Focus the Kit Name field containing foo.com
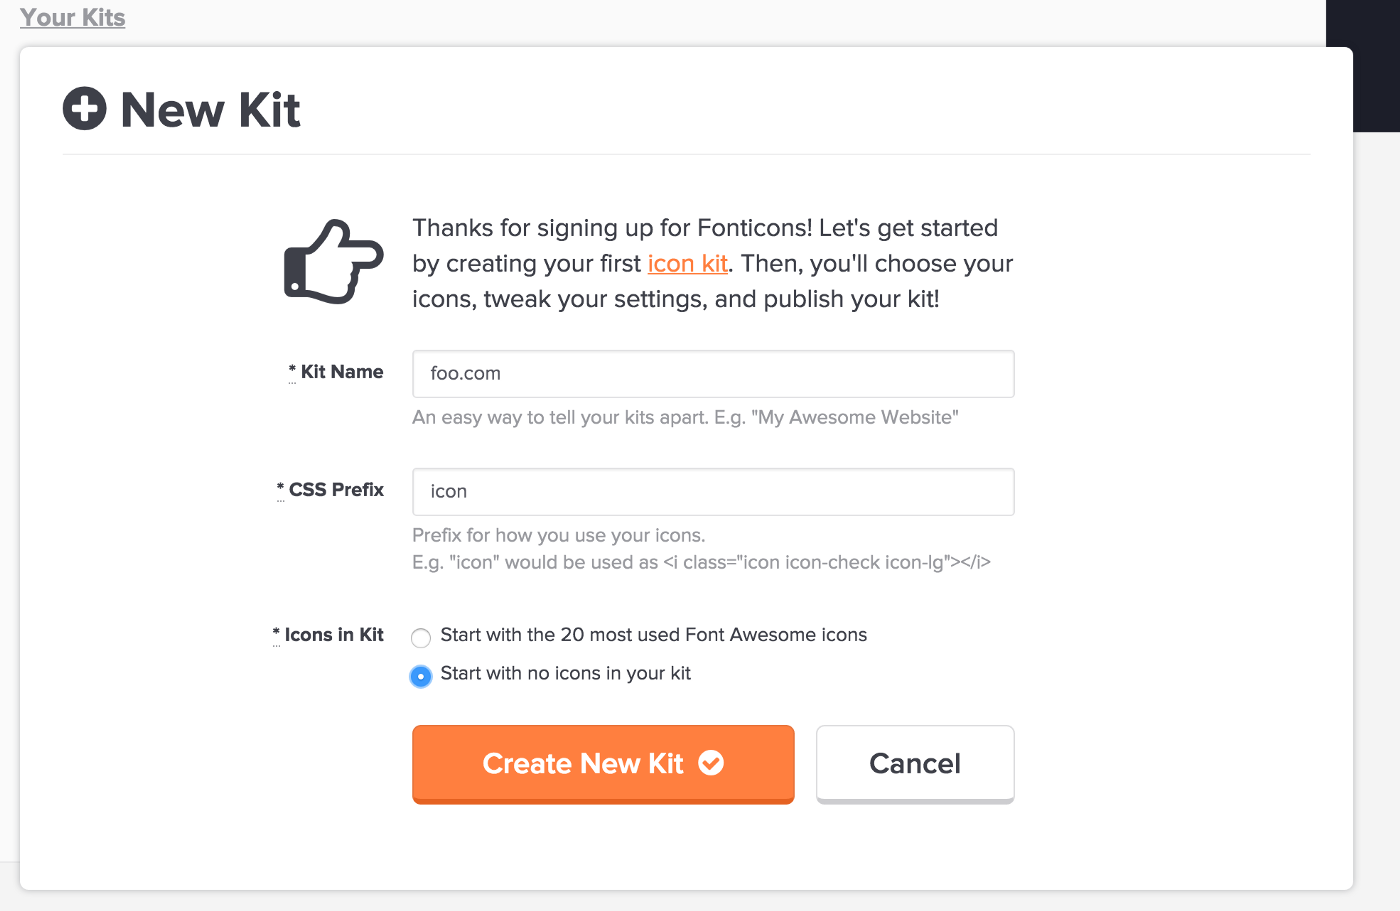The image size is (1400, 911). coord(713,374)
